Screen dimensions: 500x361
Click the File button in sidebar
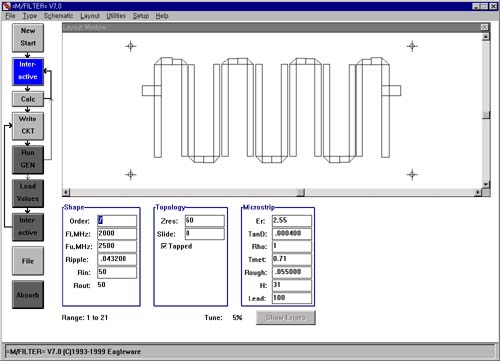point(28,261)
